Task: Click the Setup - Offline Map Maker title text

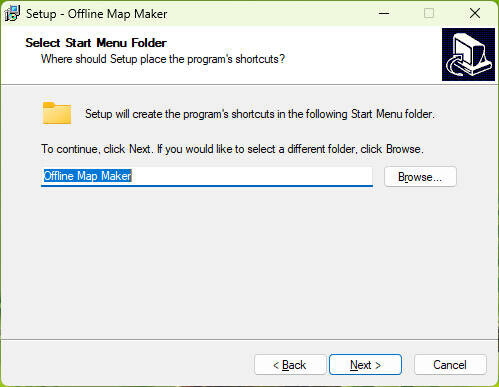Action: tap(97, 14)
